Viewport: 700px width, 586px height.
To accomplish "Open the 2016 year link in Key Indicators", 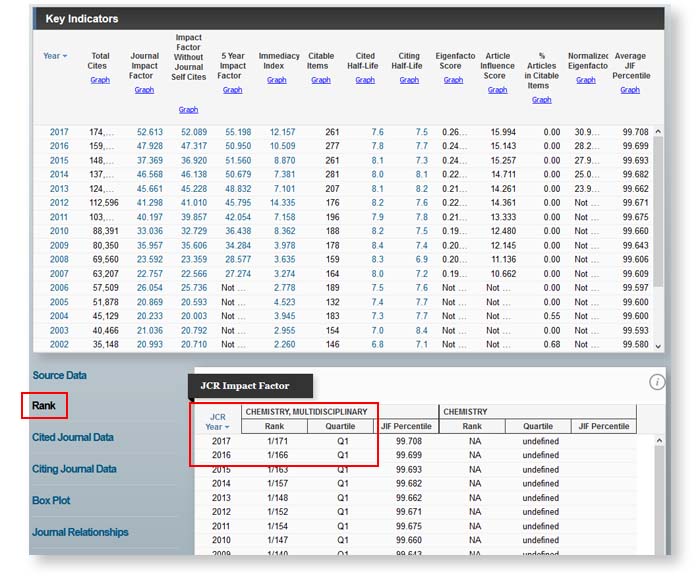I will pos(59,146).
